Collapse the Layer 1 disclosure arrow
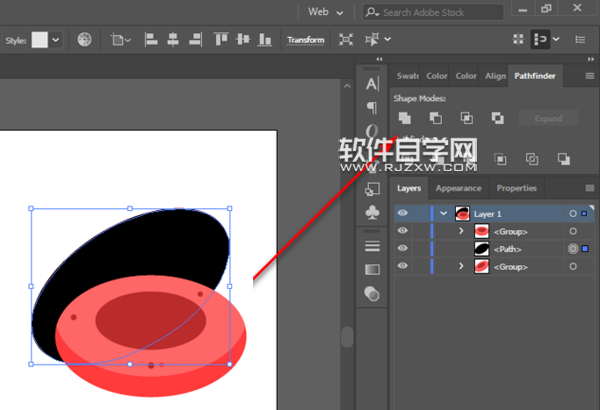The width and height of the screenshot is (600, 410). click(443, 214)
